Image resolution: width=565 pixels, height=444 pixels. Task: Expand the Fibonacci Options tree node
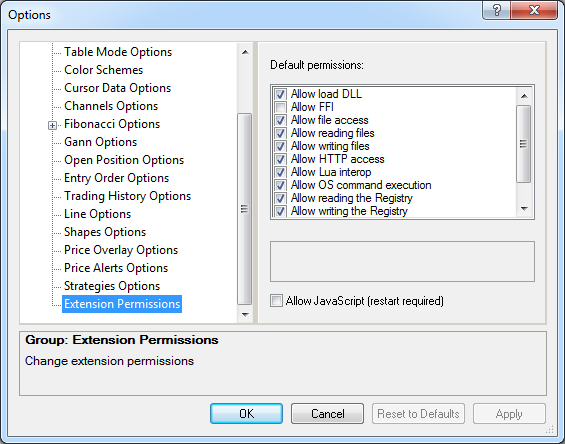pos(53,125)
